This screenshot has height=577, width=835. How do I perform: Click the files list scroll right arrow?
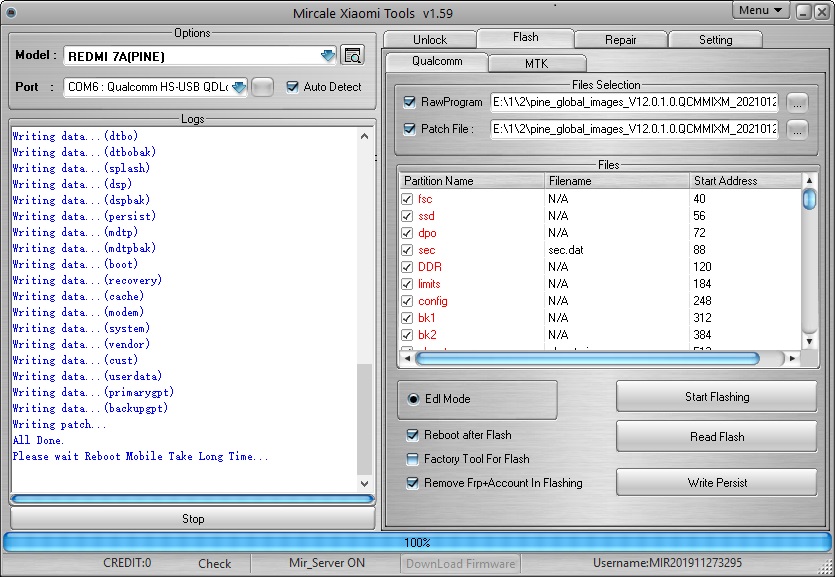tap(792, 359)
